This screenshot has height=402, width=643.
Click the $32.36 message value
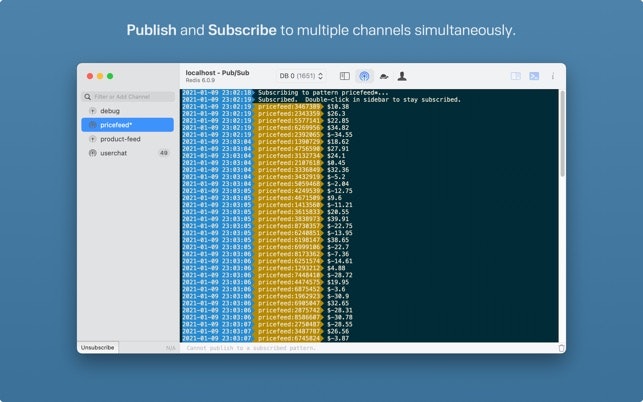pyautogui.click(x=338, y=170)
